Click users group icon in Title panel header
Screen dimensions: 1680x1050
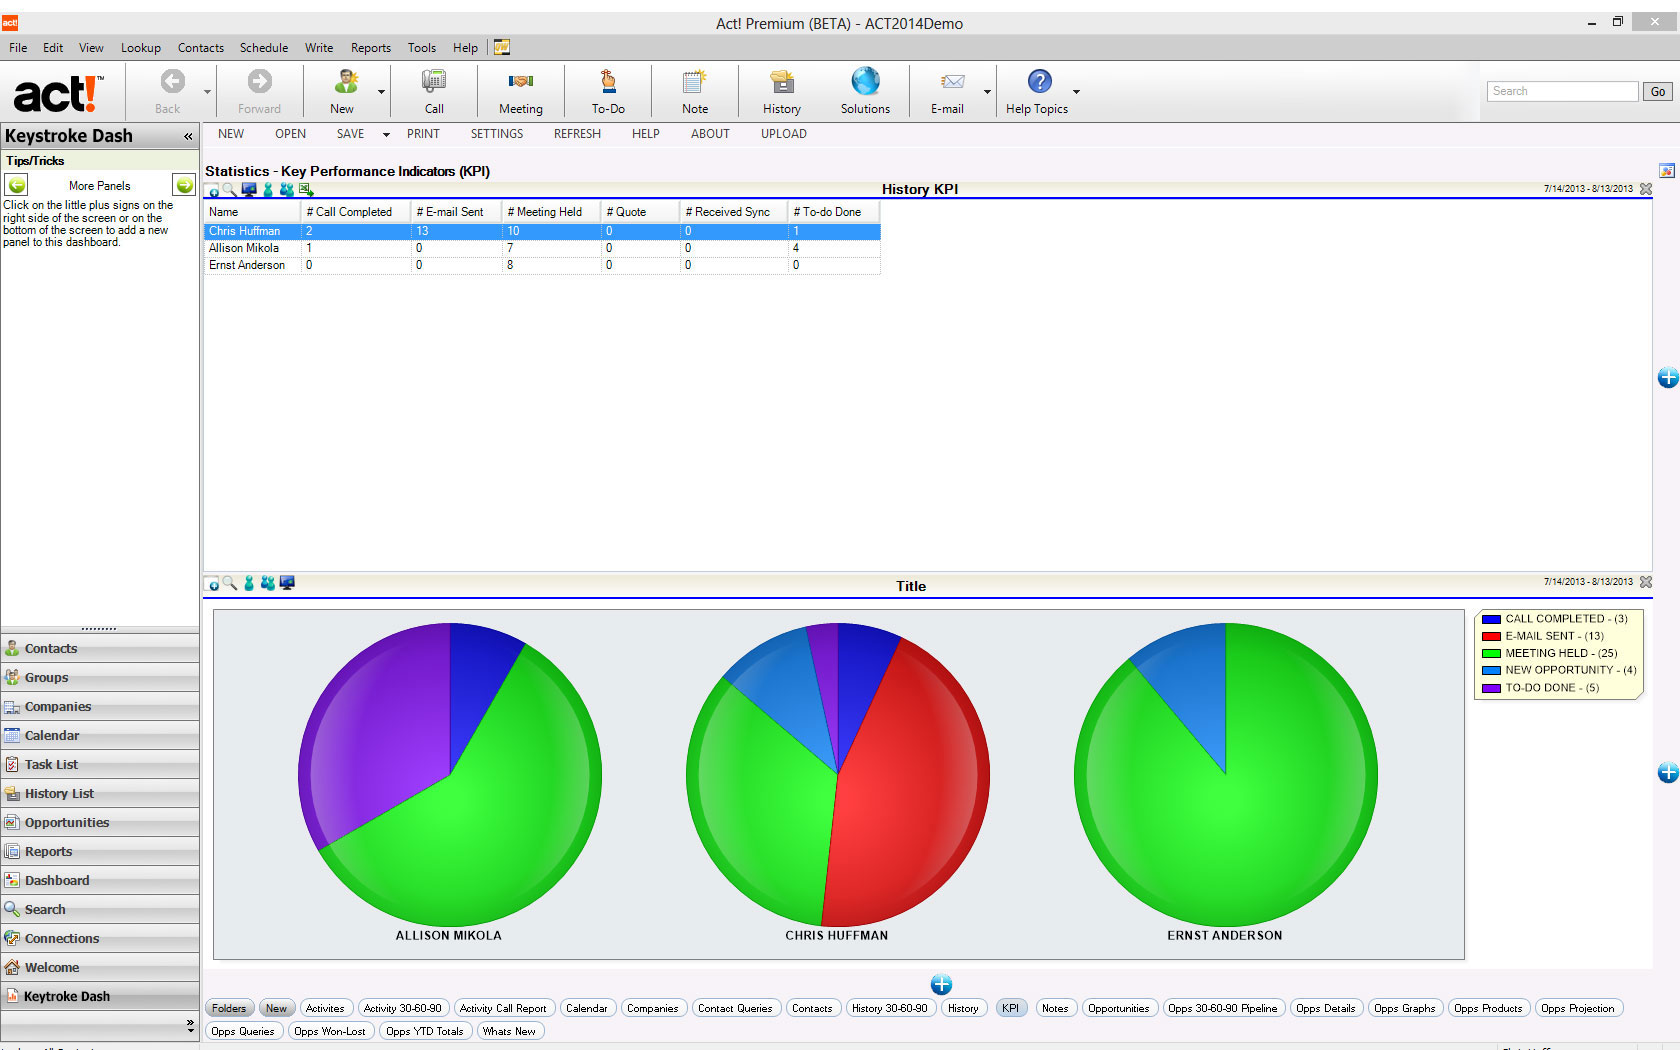pos(268,583)
